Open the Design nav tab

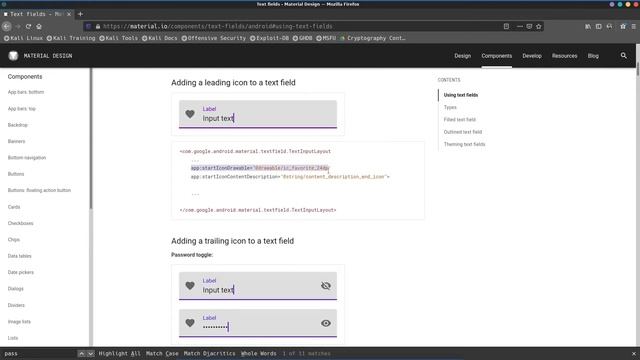pos(462,56)
